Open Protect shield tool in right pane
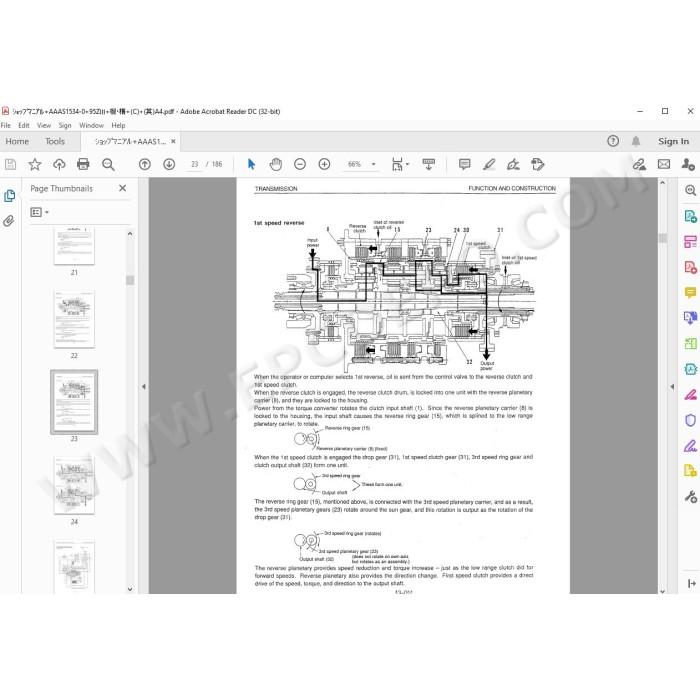 (690, 420)
